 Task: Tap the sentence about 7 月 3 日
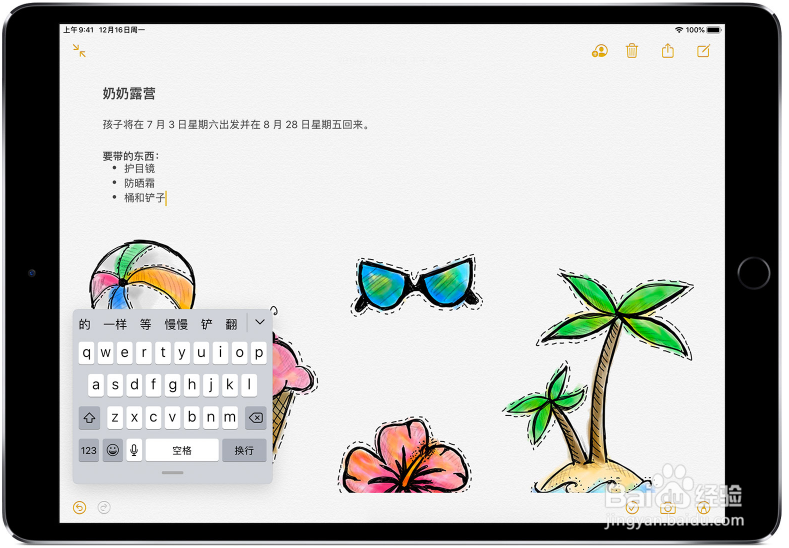[236, 125]
